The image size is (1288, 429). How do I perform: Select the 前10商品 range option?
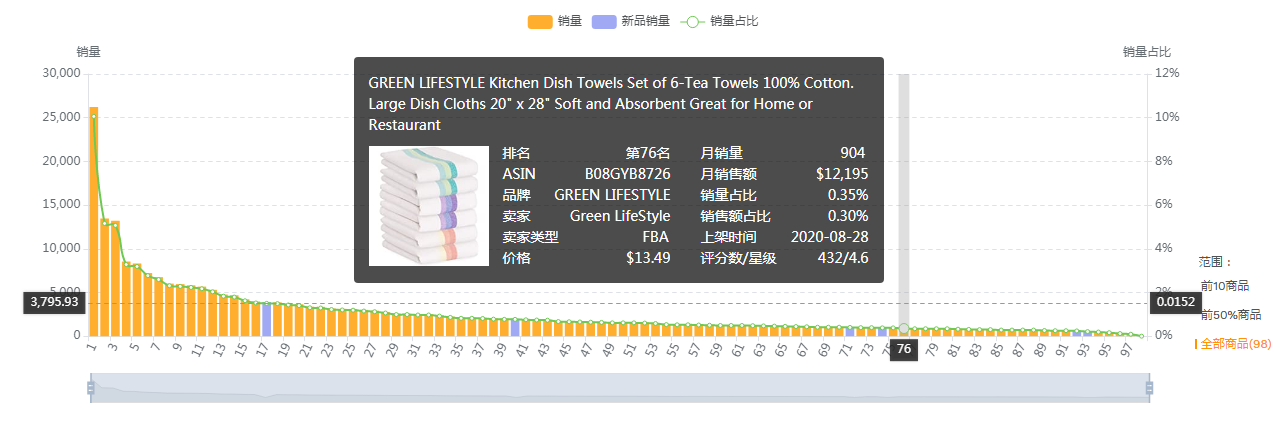pyautogui.click(x=1224, y=287)
